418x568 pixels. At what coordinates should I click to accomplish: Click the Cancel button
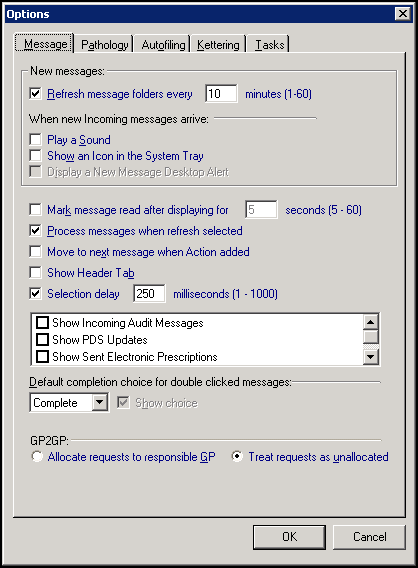pos(369,537)
